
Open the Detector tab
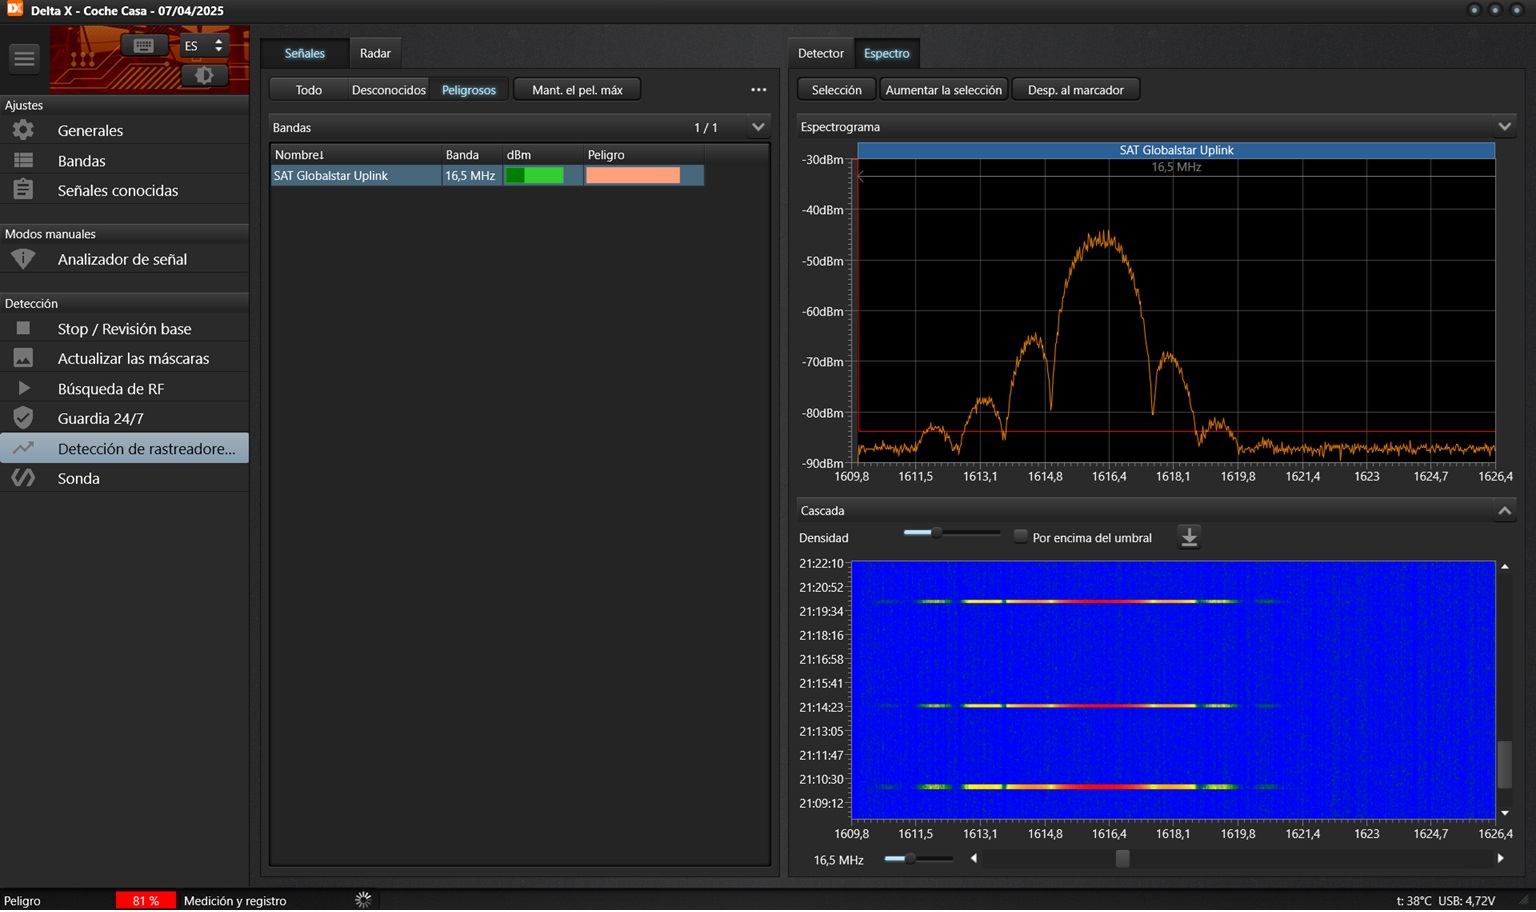pyautogui.click(x=821, y=53)
